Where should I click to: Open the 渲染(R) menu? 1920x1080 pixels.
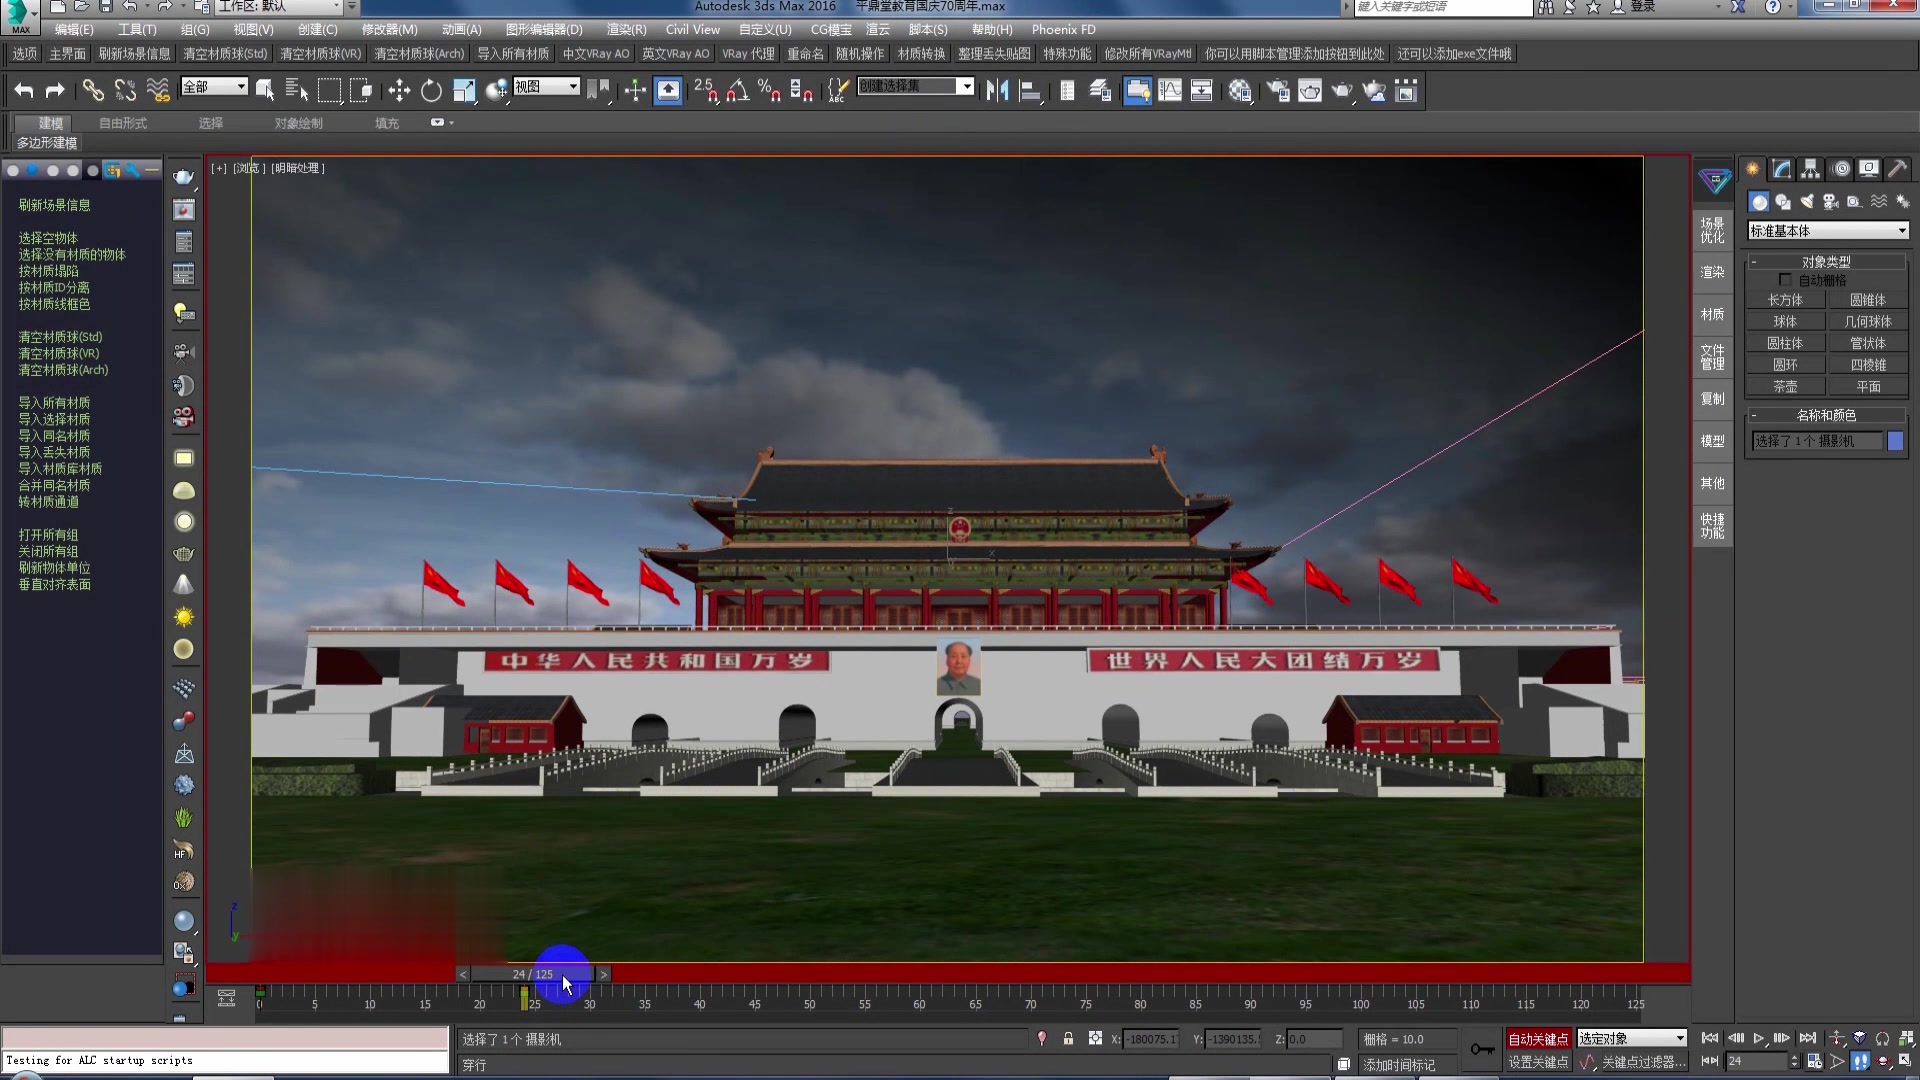point(625,29)
